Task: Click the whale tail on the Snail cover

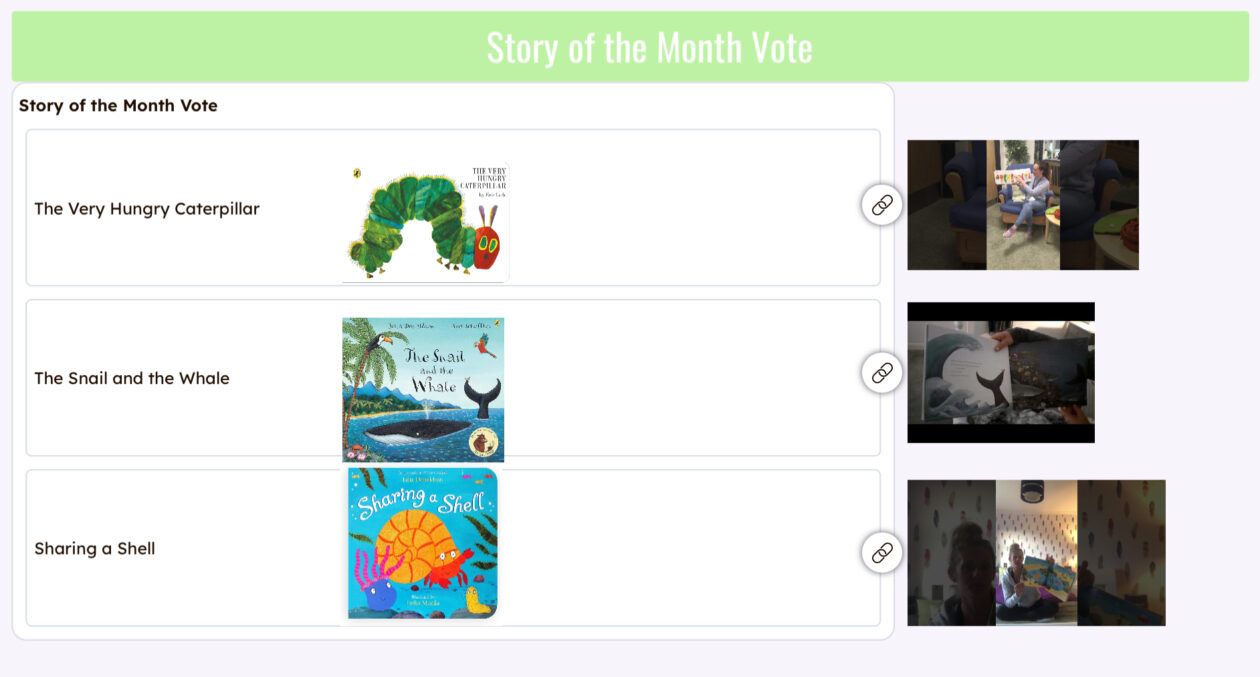Action: pos(484,397)
